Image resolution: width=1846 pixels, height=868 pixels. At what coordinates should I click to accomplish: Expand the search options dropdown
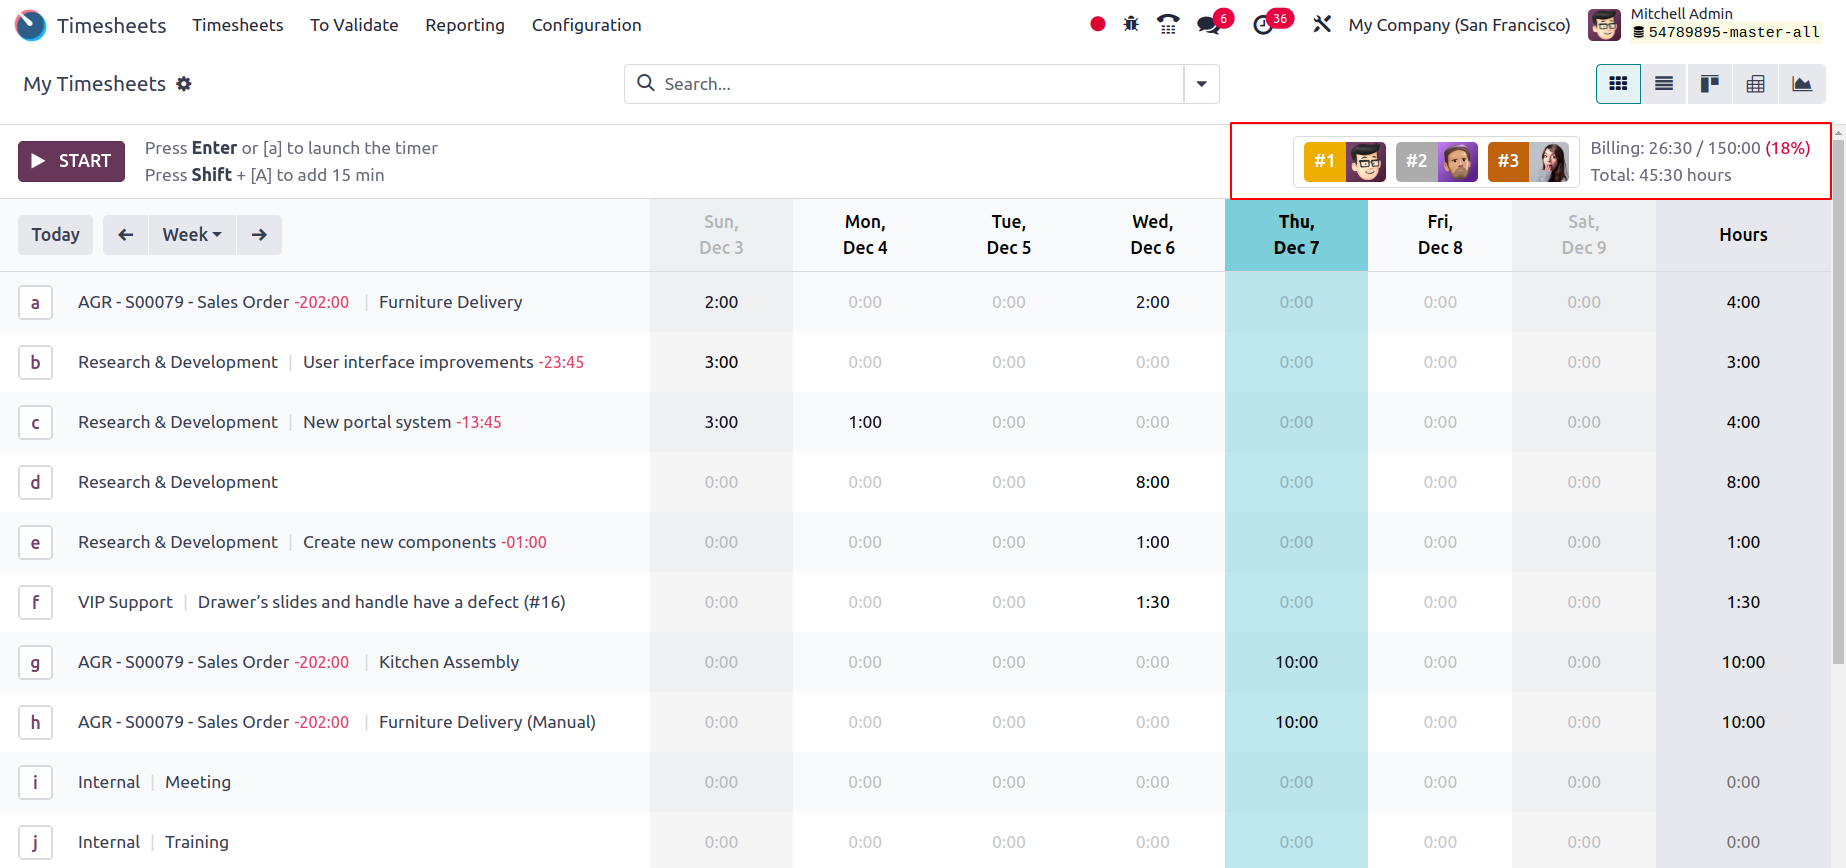click(1202, 84)
